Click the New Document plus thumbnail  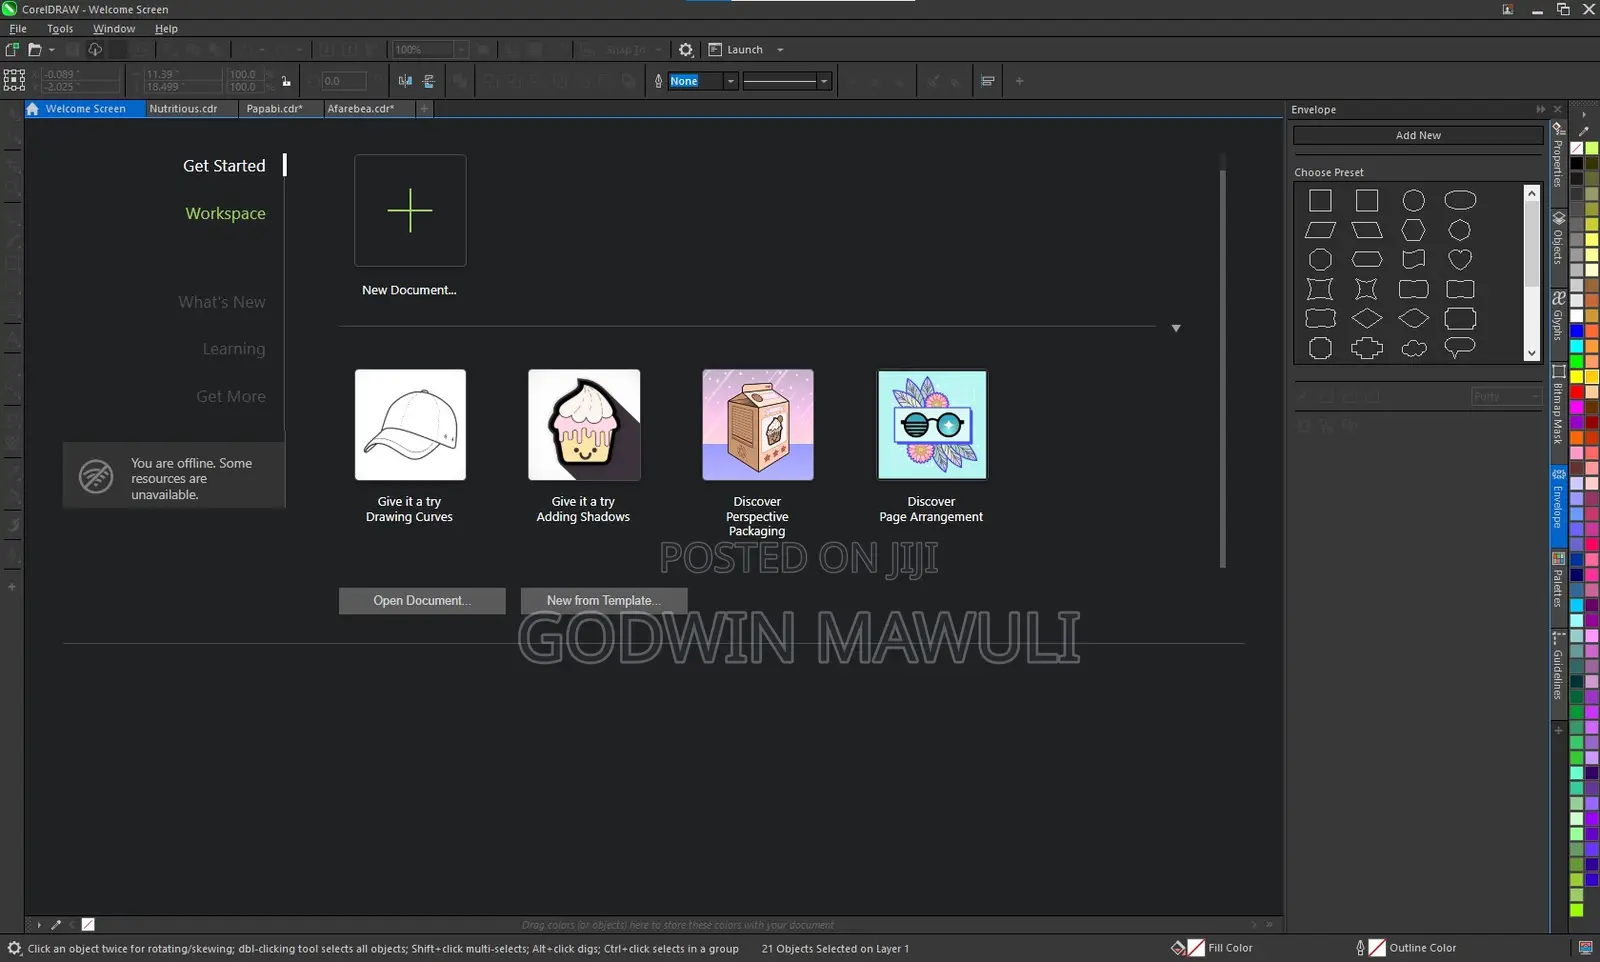pos(410,210)
